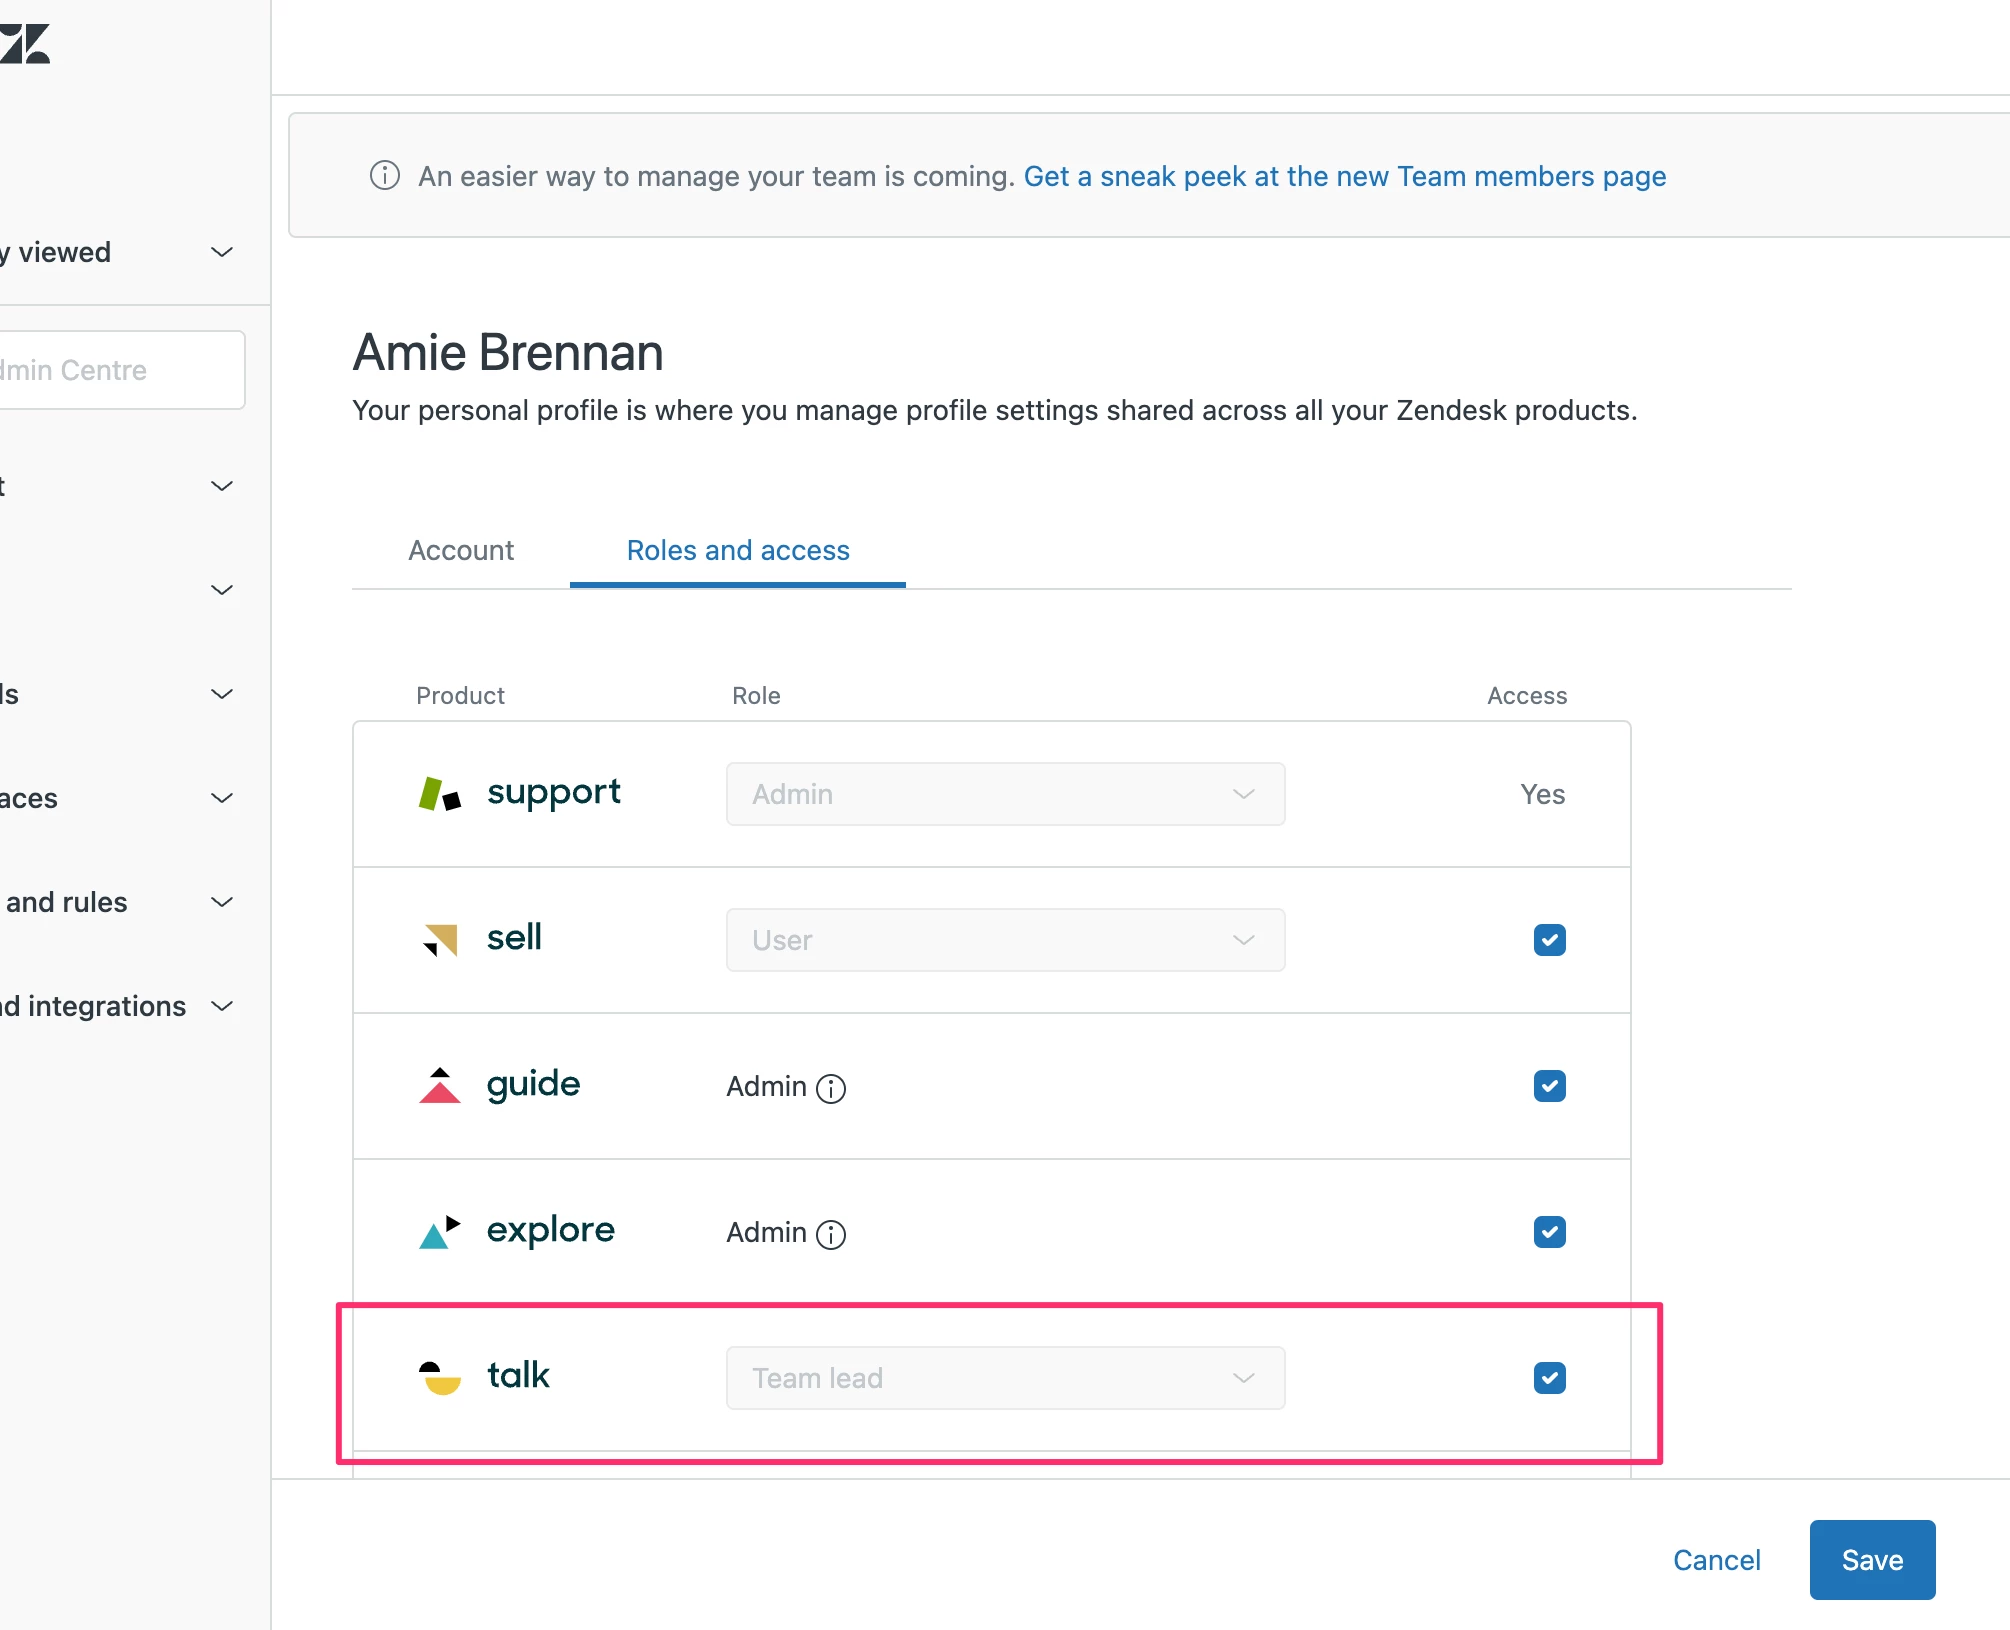2010x1630 pixels.
Task: Expand the recently viewed sidebar section
Action: click(222, 252)
